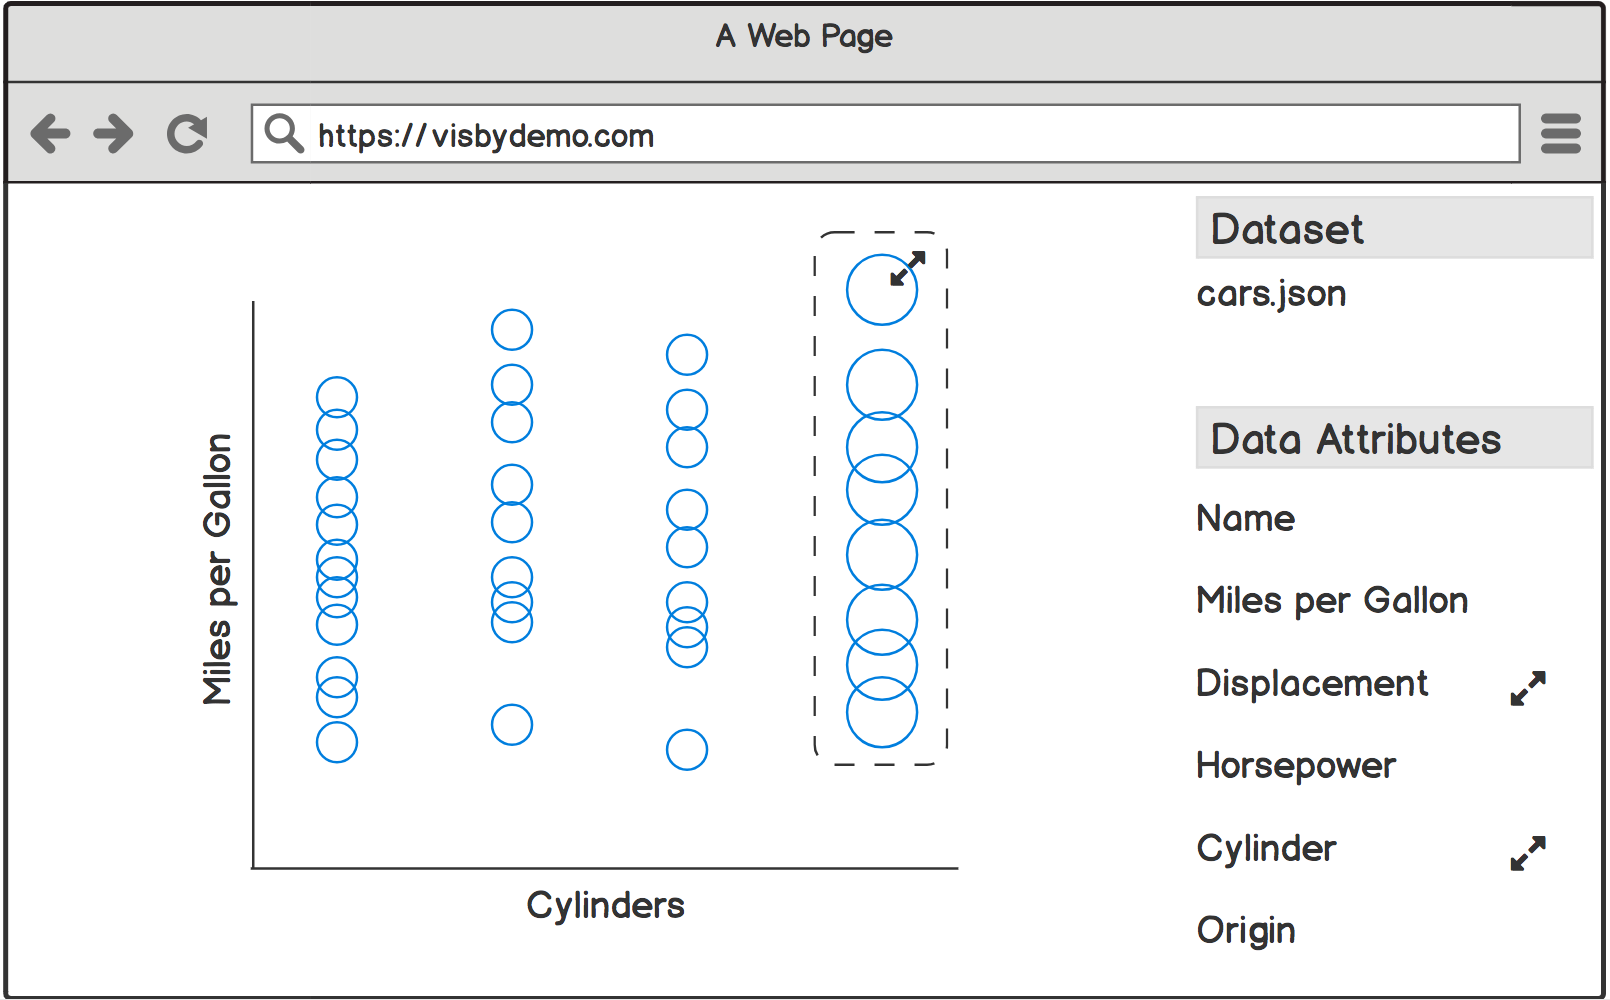Open the browser hamburger menu

click(1560, 133)
